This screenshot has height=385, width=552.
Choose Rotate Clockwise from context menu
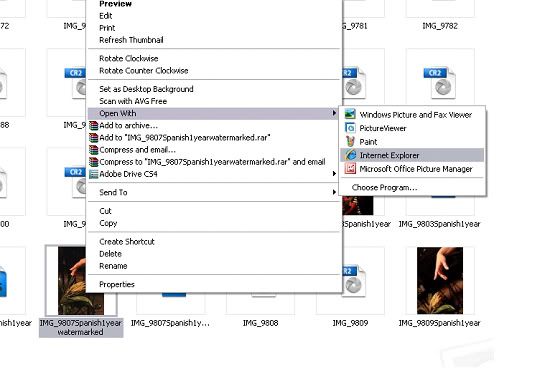coord(128,58)
